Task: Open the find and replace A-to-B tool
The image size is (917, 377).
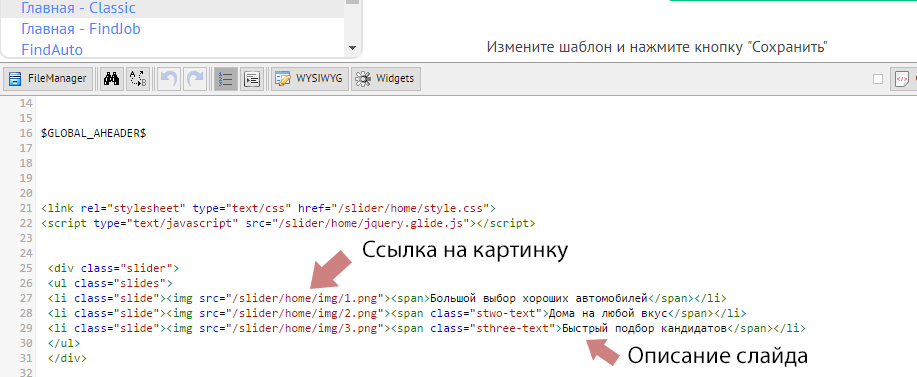Action: coord(138,78)
